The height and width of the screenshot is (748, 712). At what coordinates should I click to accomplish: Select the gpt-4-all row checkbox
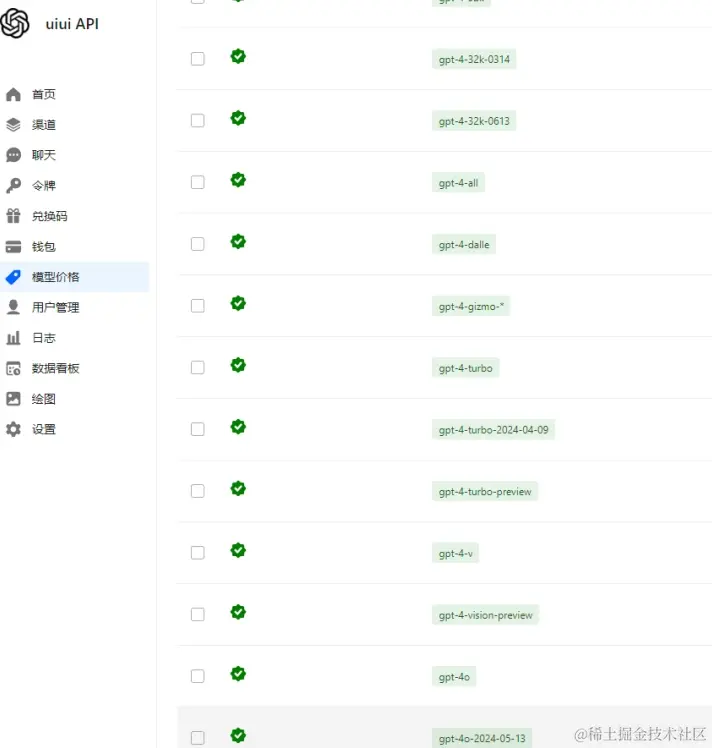pos(197,182)
